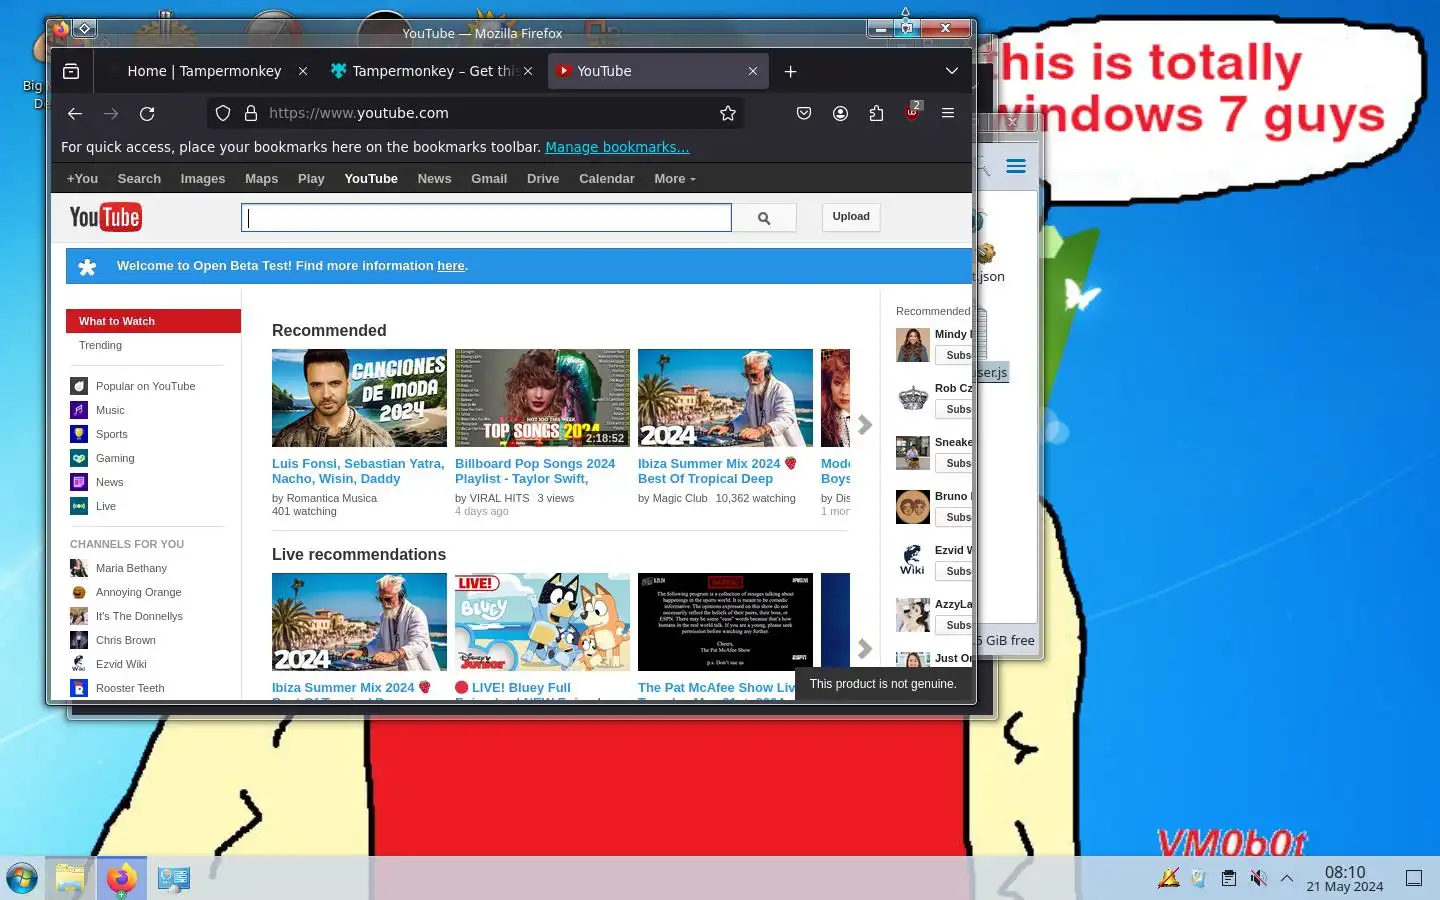This screenshot has width=1440, height=900.
Task: Click the Tampermonkey extension icon with badge
Action: (912, 112)
